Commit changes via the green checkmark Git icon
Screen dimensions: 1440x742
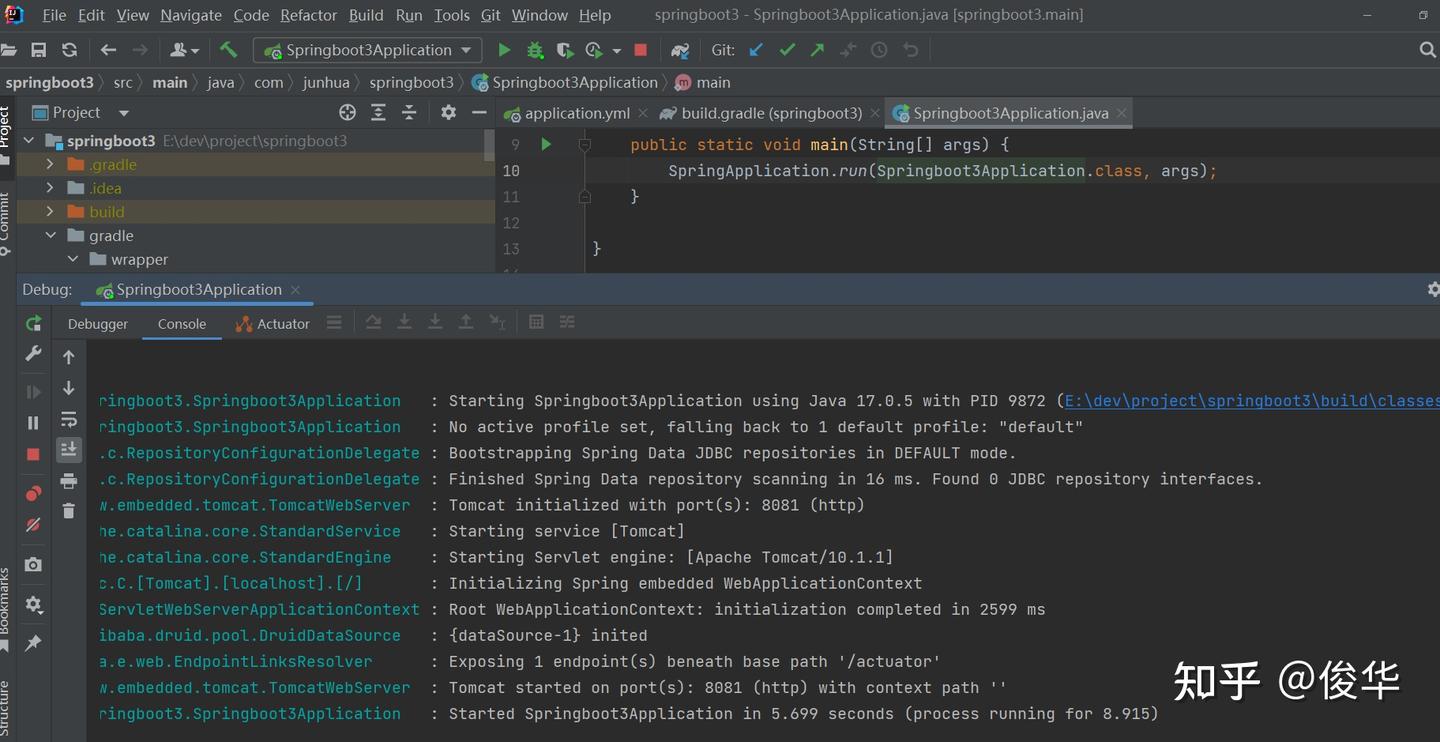click(x=787, y=50)
